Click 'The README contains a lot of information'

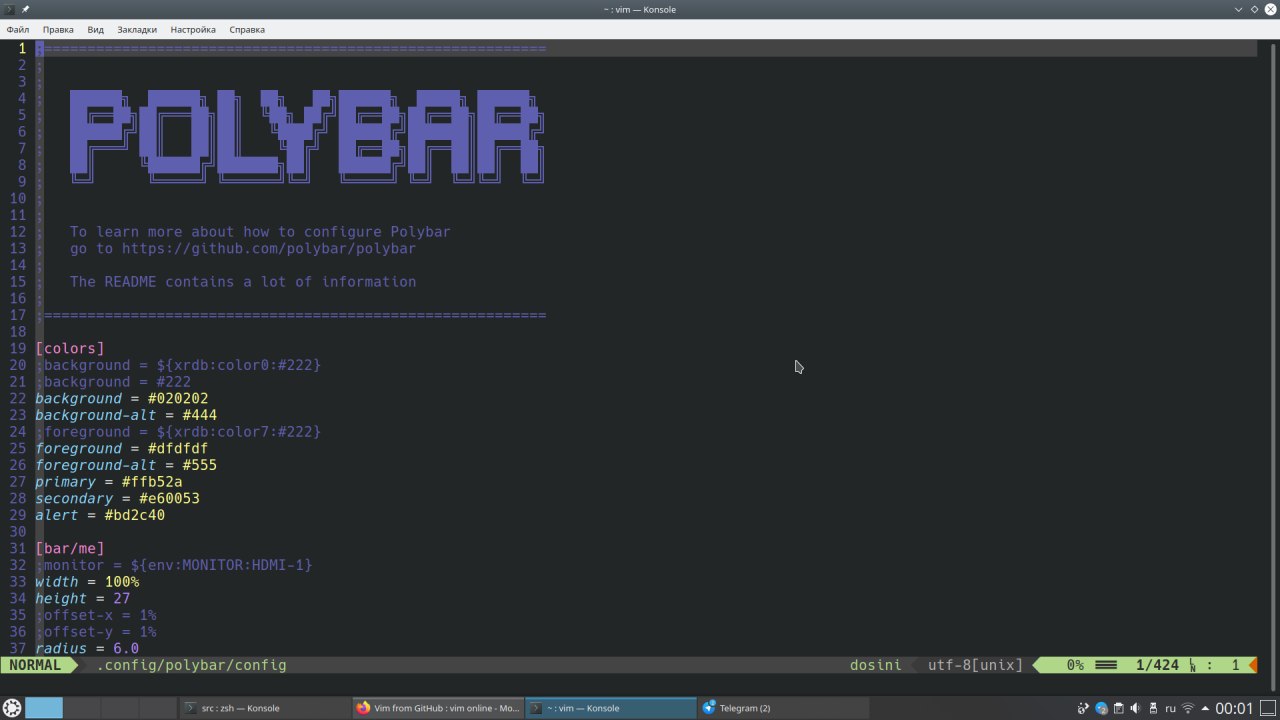coord(243,282)
